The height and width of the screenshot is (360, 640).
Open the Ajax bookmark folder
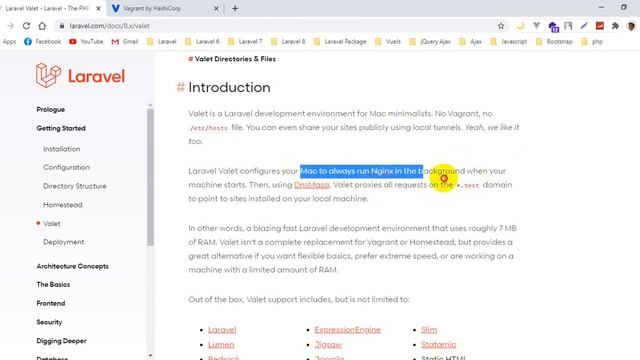471,42
